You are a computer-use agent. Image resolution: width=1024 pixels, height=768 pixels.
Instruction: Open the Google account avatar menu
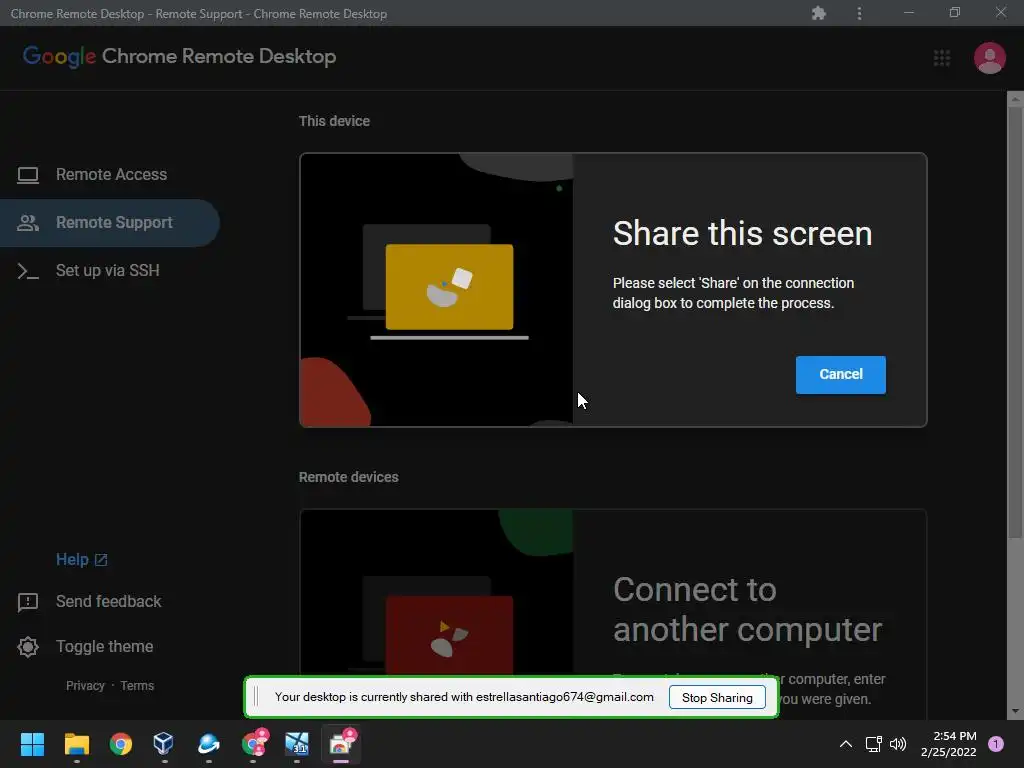point(990,58)
